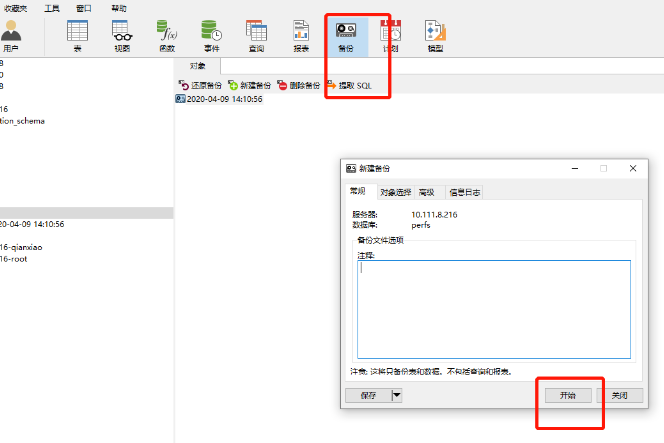Click the 开始 (Start) button

point(568,396)
